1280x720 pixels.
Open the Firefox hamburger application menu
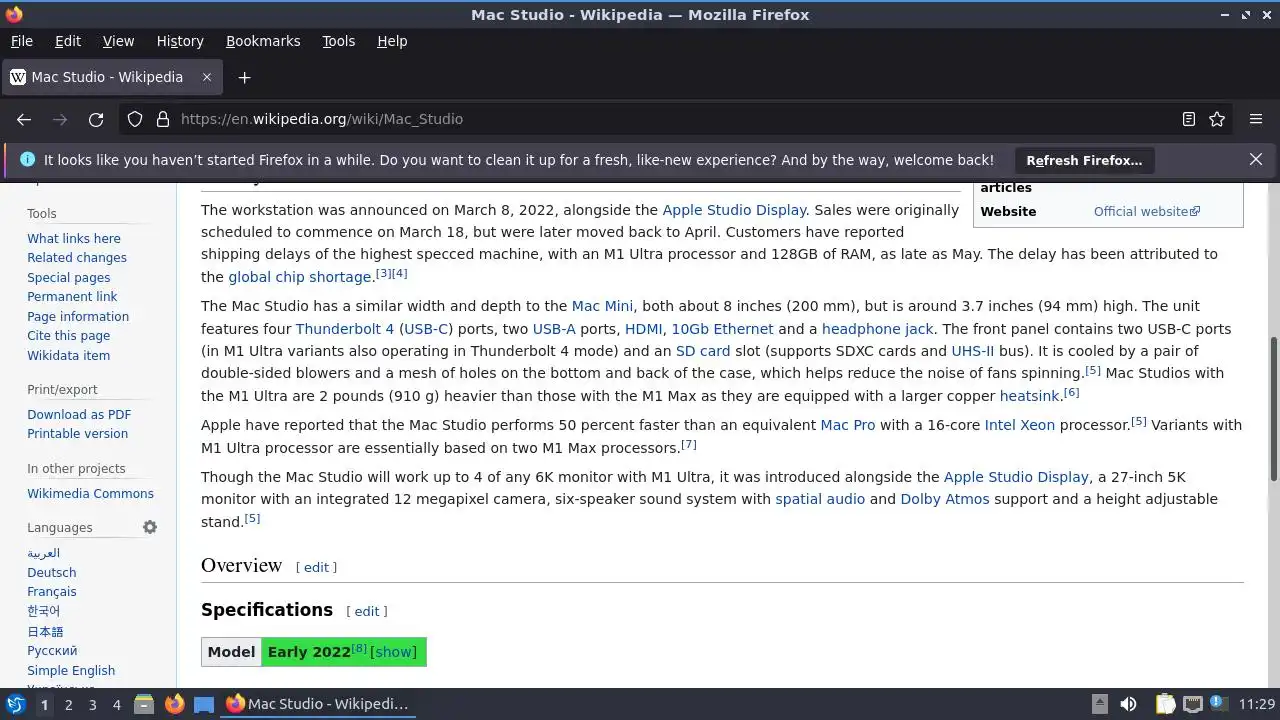click(x=1256, y=119)
